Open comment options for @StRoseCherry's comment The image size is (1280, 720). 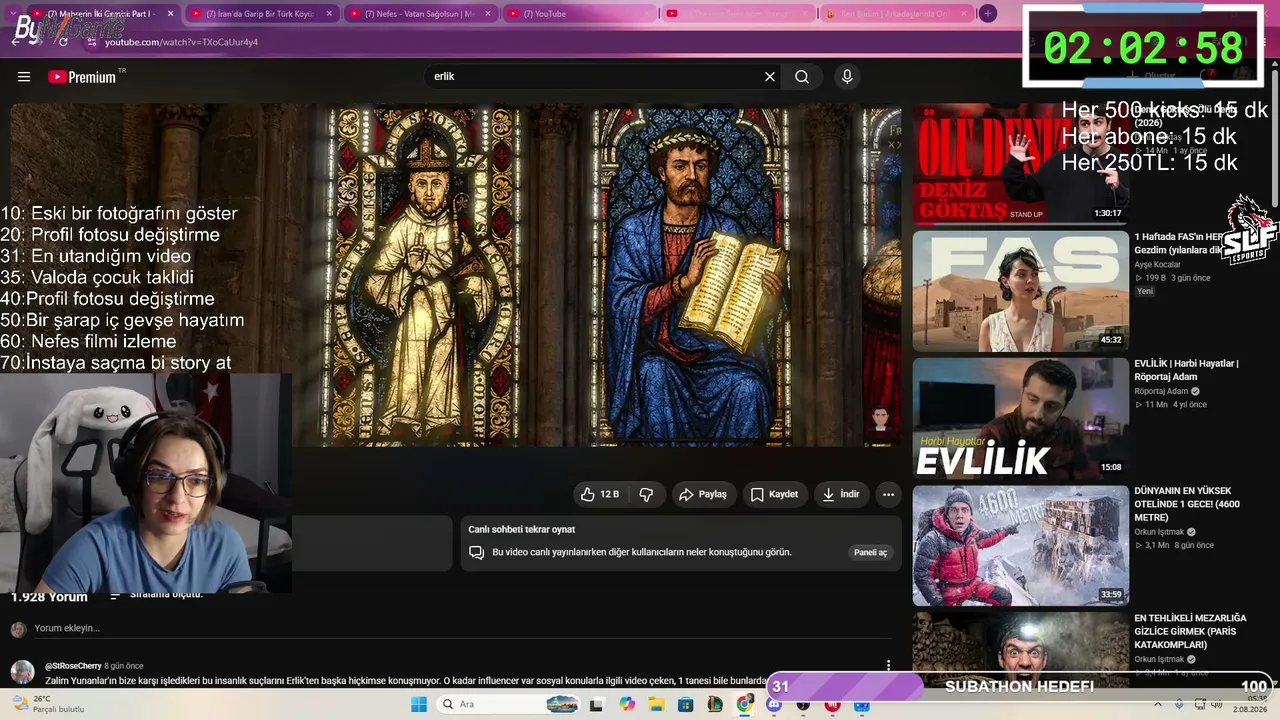(888, 665)
